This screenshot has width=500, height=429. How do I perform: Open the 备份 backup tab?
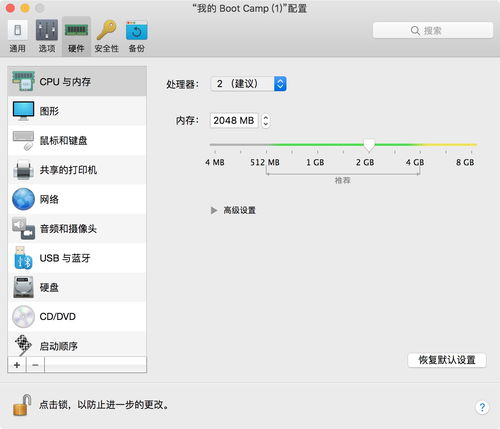[136, 36]
